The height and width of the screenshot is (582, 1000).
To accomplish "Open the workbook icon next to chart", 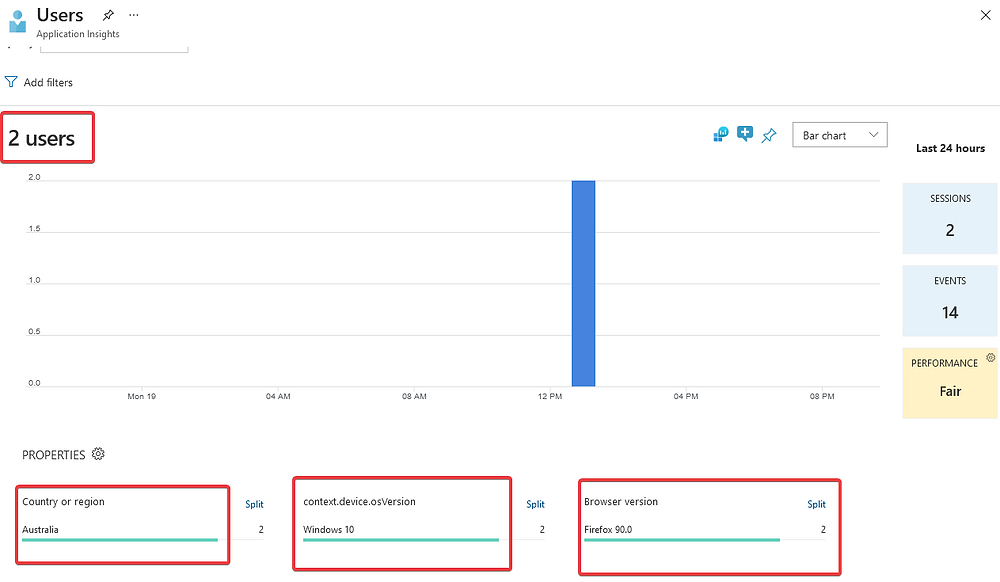I will (721, 135).
